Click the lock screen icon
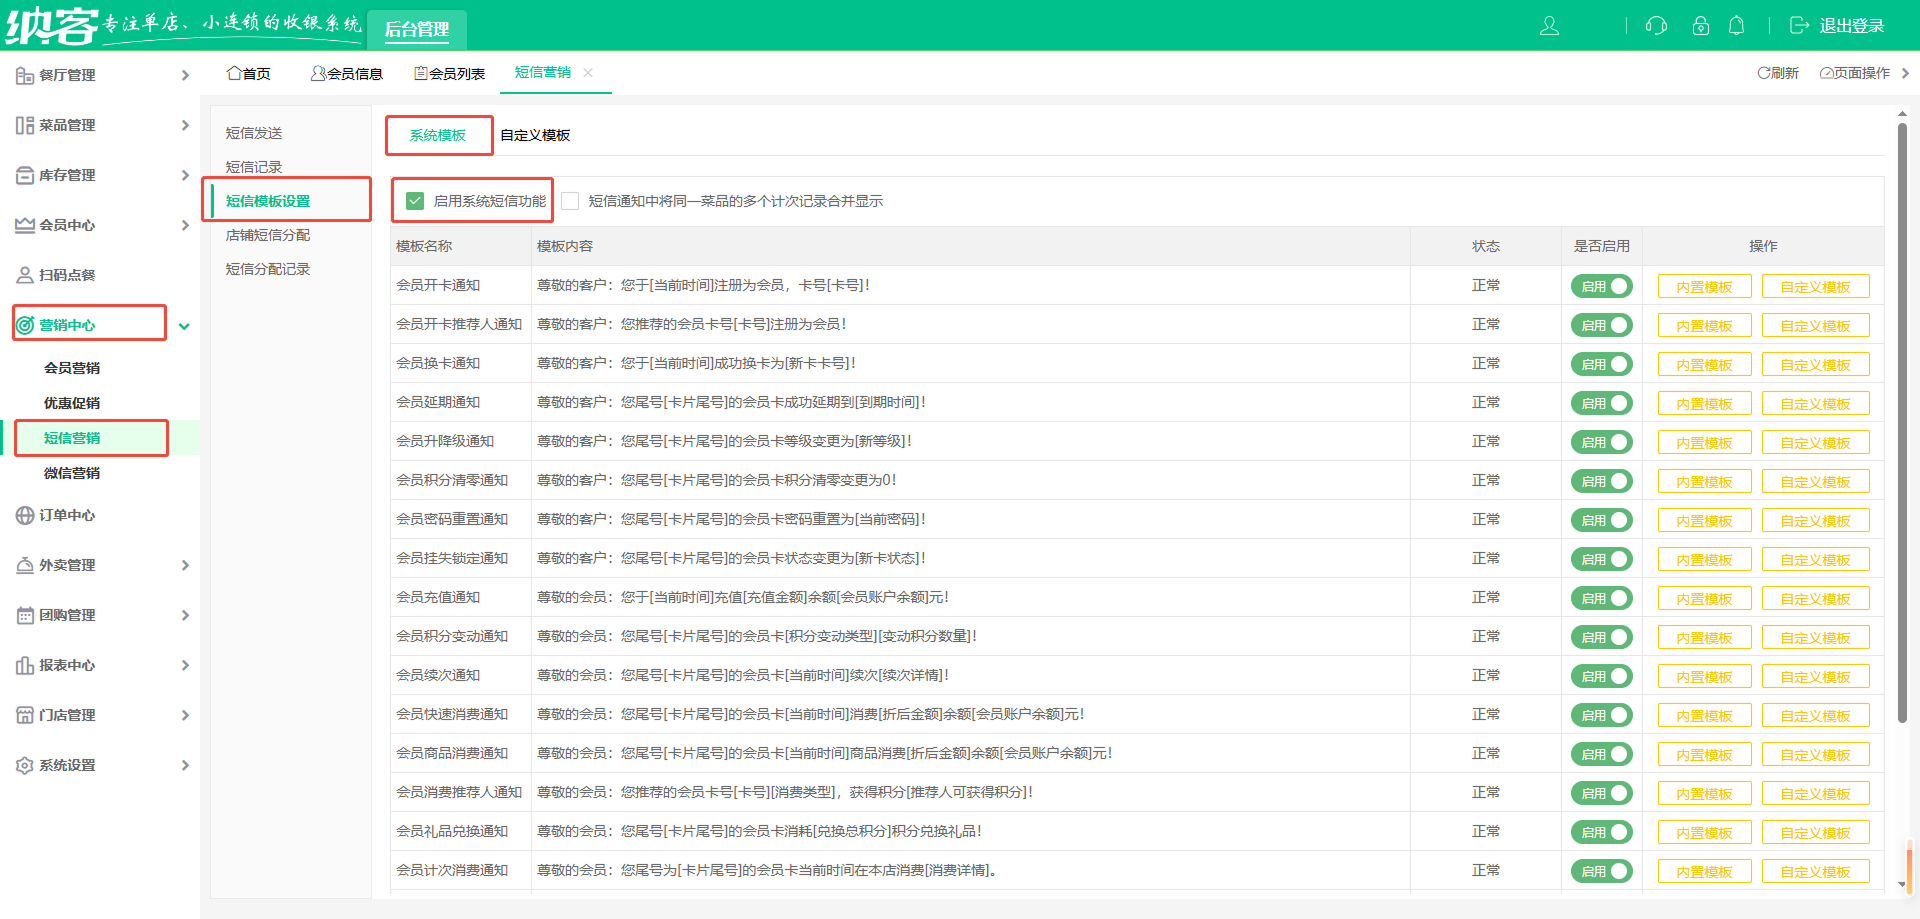 (1700, 26)
